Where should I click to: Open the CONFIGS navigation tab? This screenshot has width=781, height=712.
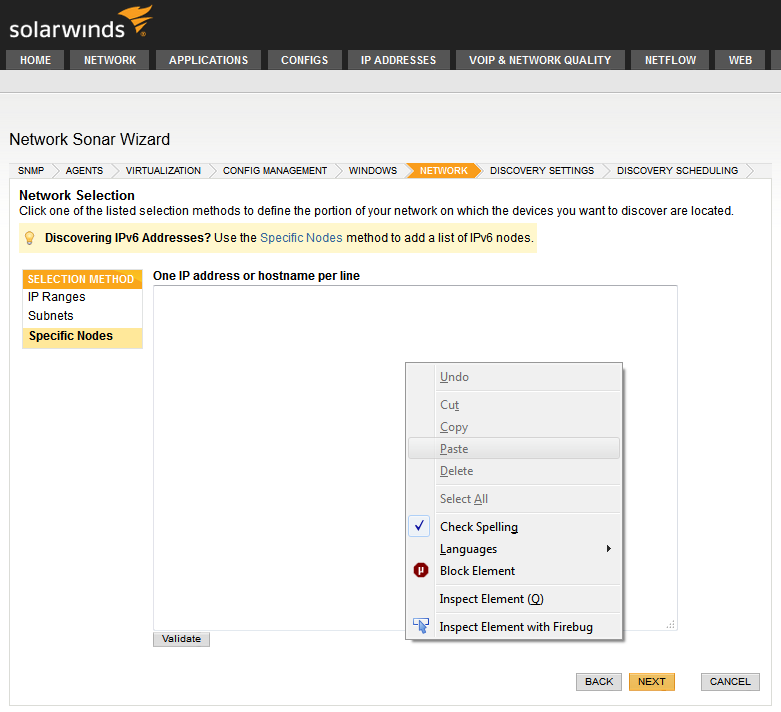pos(305,60)
